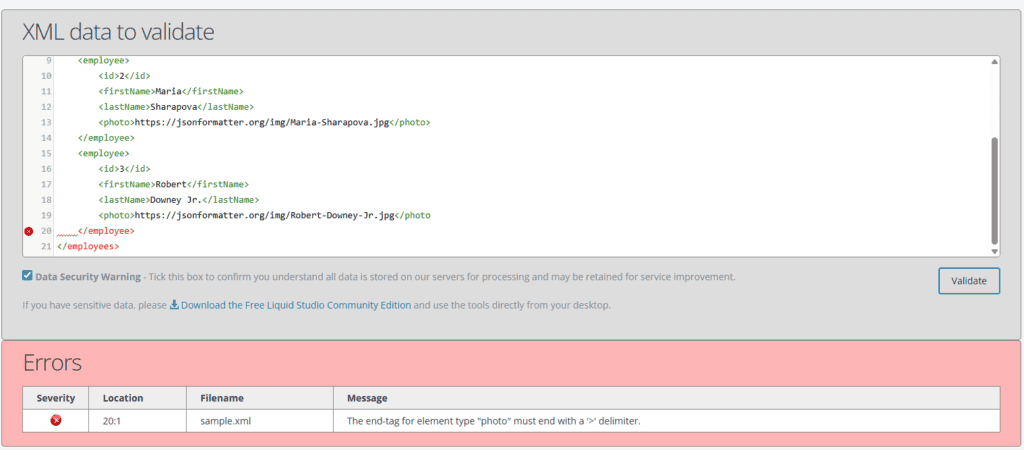
Task: Untick the Data Security Warning checkbox
Action: click(27, 276)
